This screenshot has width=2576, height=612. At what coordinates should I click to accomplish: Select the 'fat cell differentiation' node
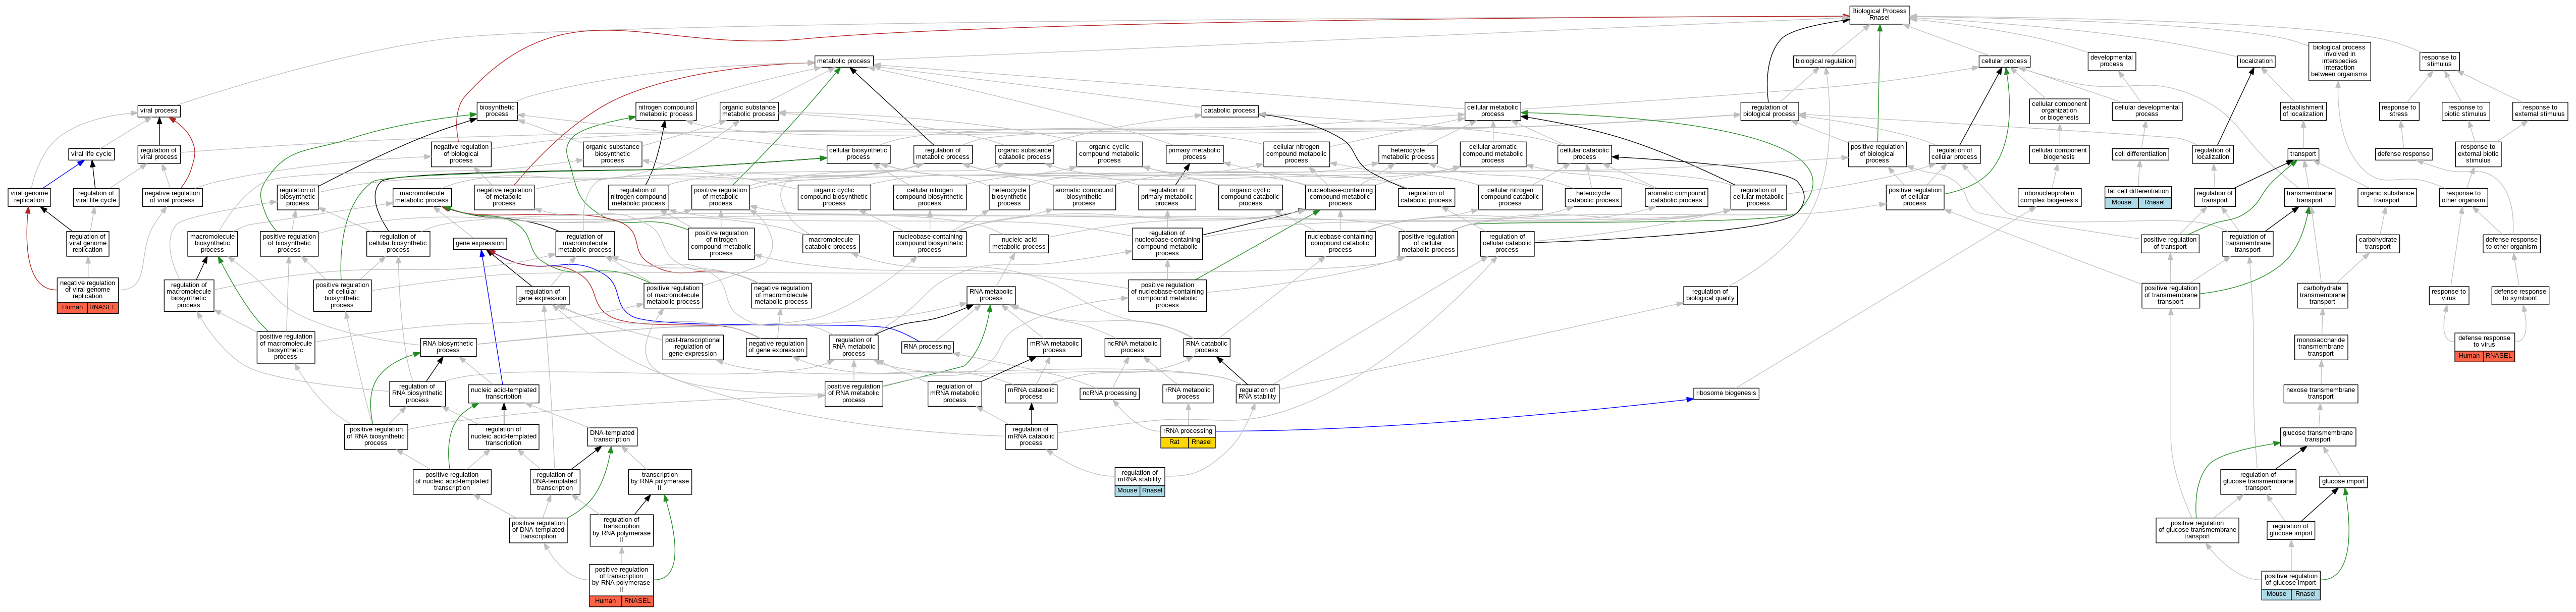pos(2138,191)
